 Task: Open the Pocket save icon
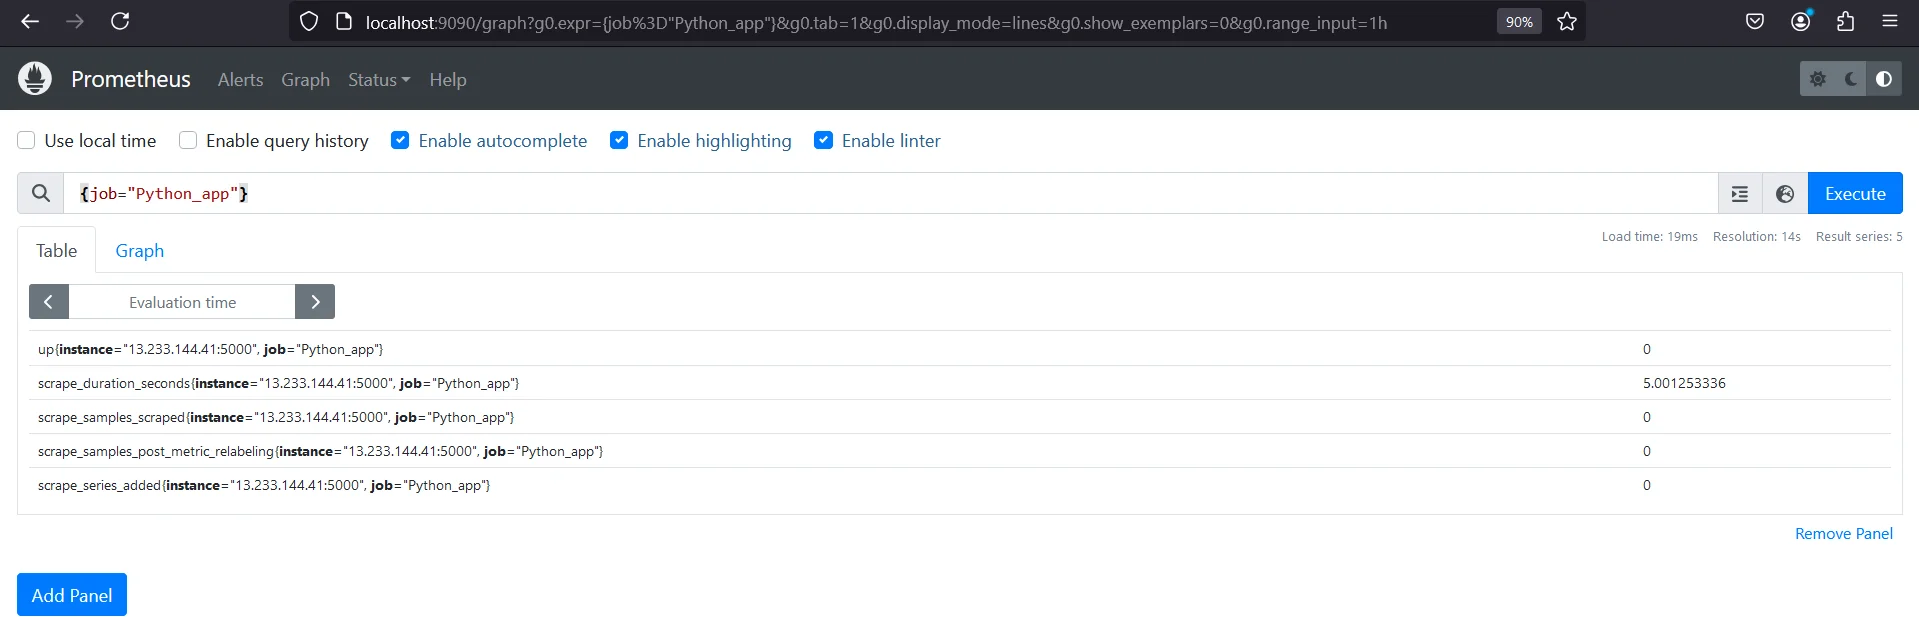pos(1755,21)
